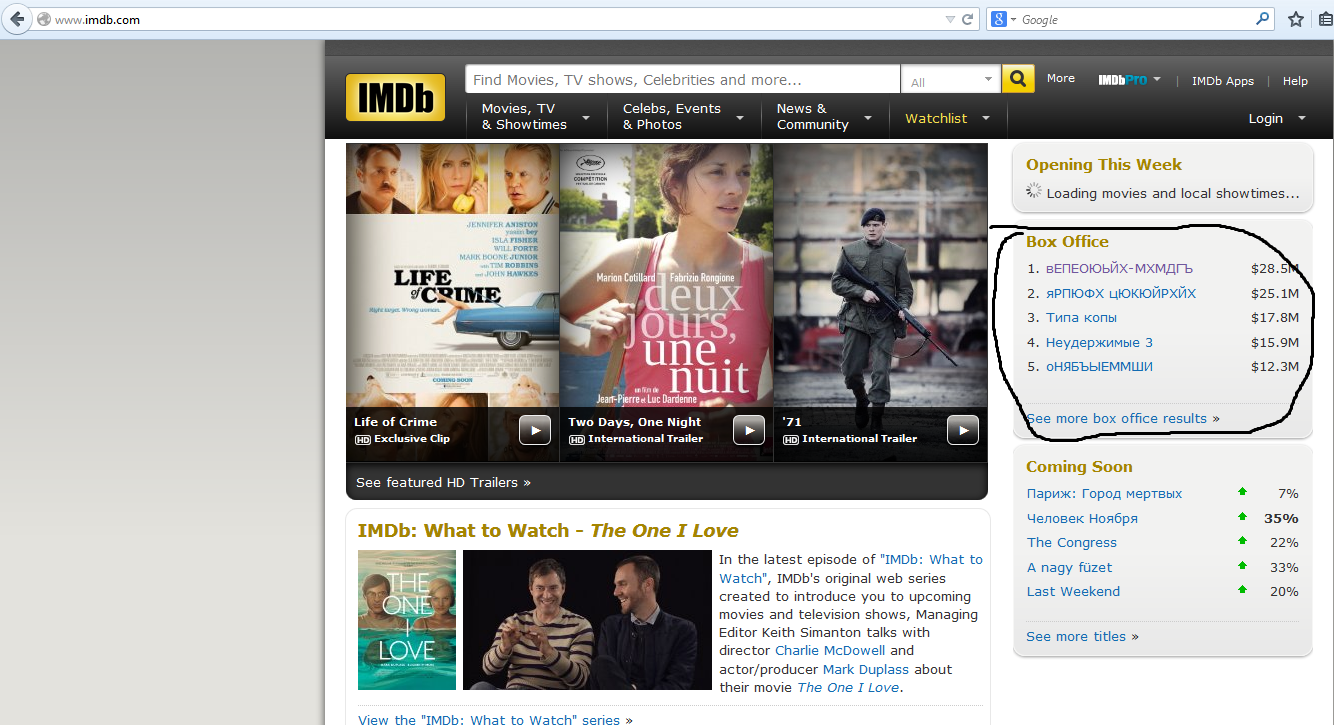Viewport: 1334px width, 725px height.
Task: Open See more box office results
Action: coord(1123,419)
